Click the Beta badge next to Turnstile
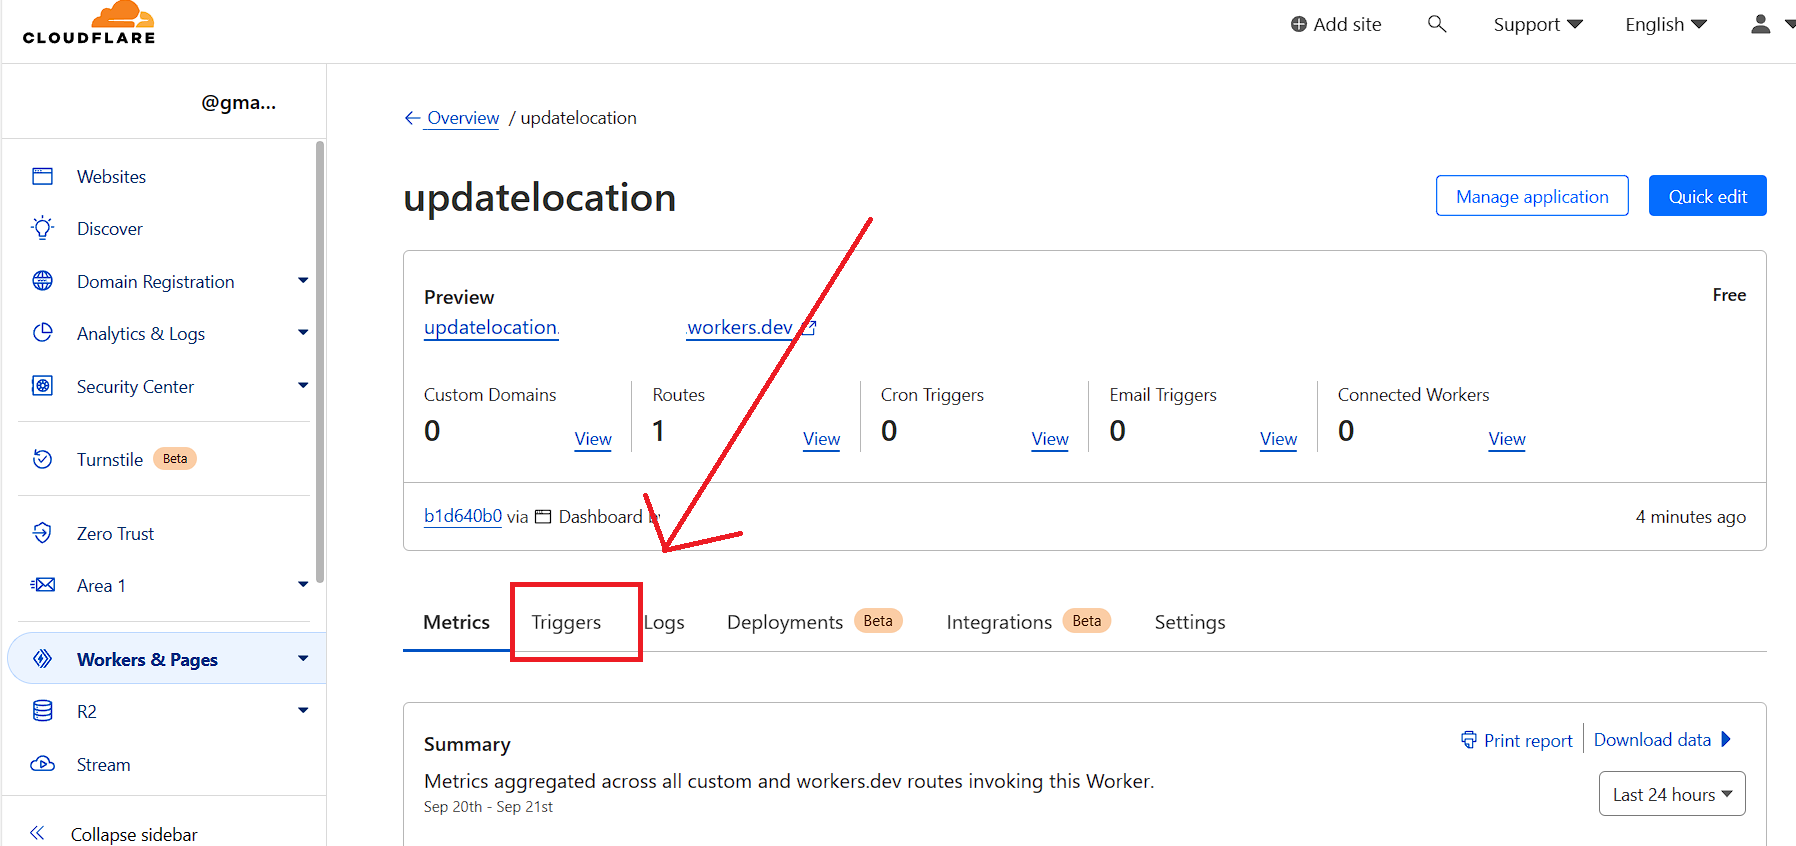 [x=175, y=459]
